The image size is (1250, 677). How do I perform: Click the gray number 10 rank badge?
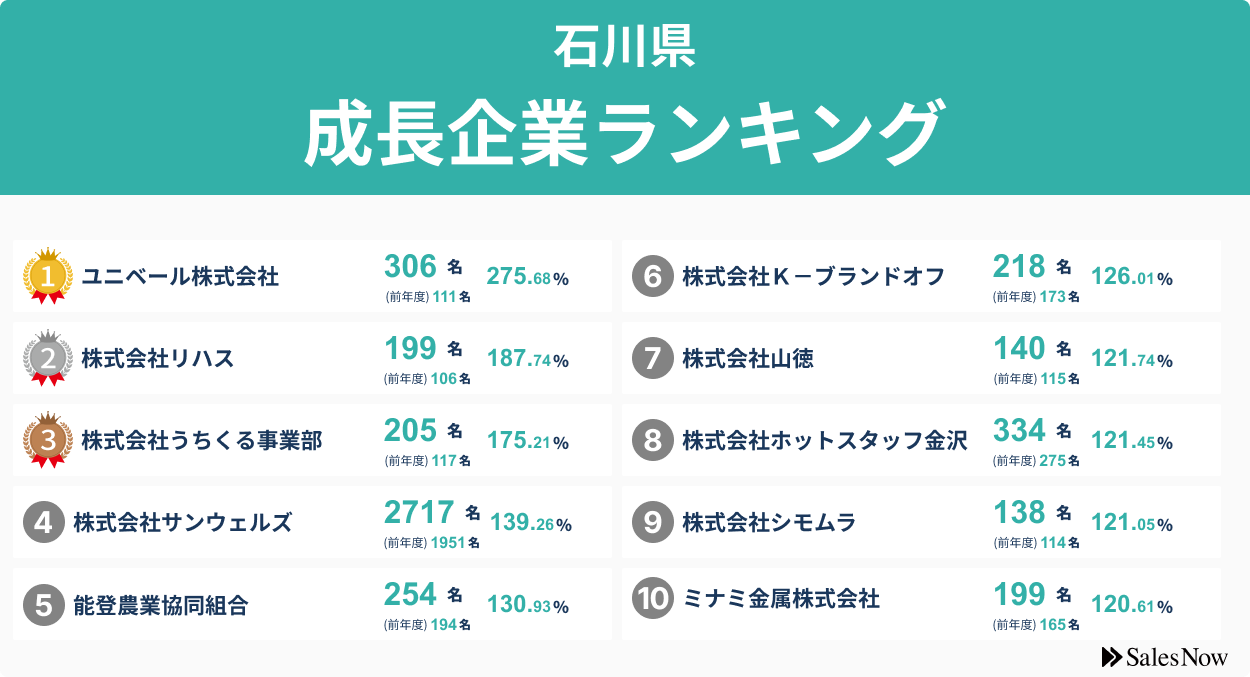click(x=652, y=598)
